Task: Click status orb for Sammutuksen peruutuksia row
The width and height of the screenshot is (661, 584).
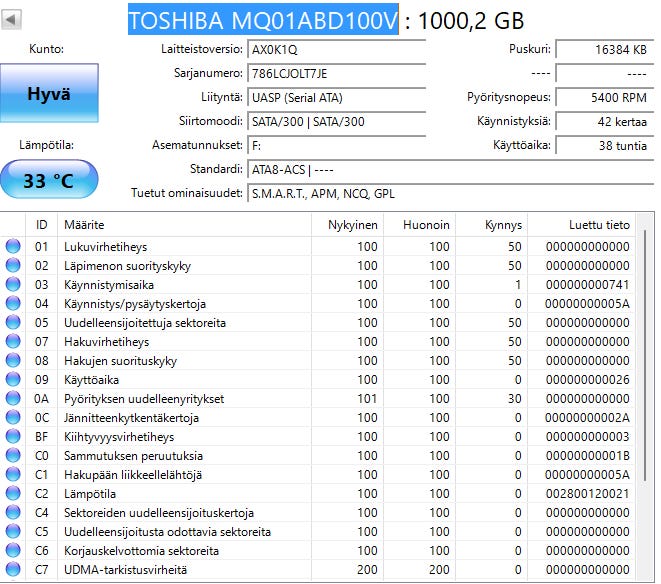Action: pos(13,455)
